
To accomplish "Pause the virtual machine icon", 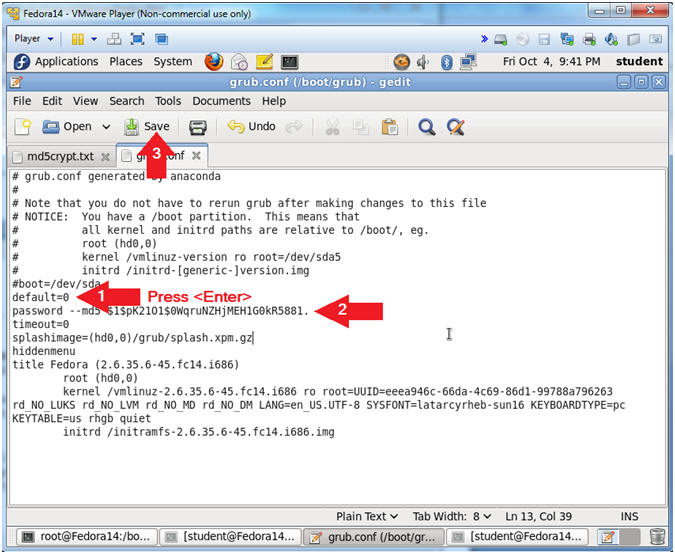I will 77,39.
